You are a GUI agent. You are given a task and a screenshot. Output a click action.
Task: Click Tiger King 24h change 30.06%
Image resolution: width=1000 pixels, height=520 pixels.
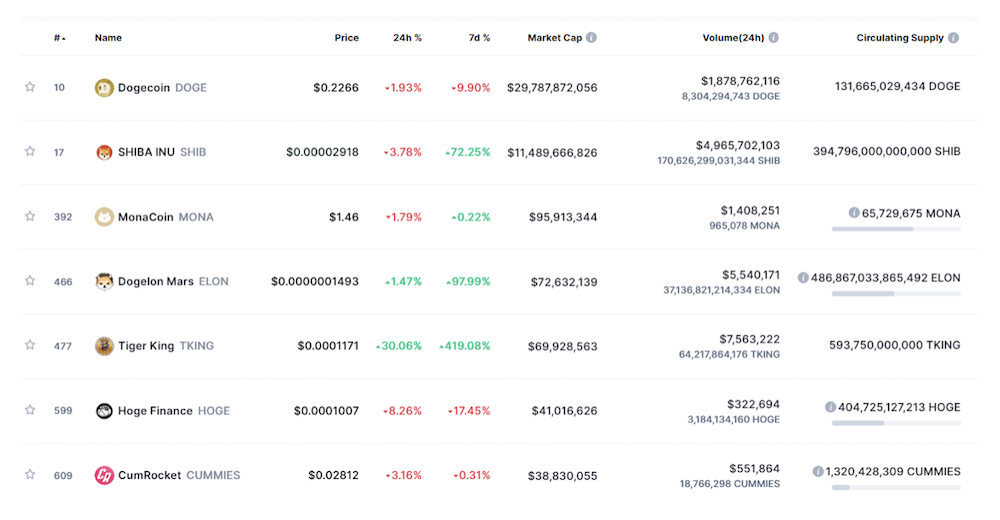click(x=399, y=346)
